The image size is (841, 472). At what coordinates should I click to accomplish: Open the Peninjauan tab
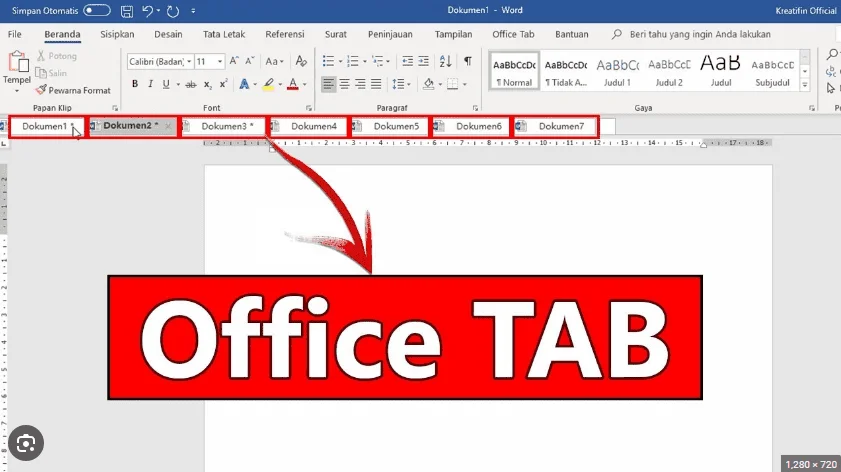coord(390,34)
